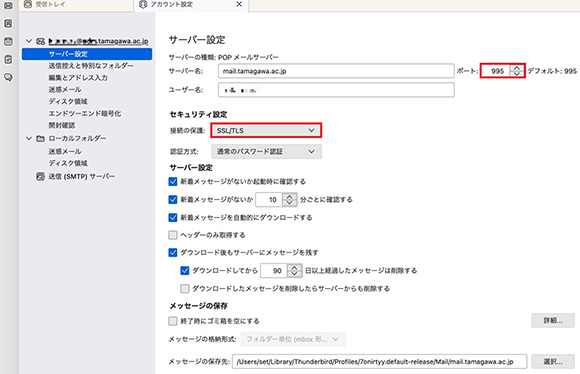
Task: Click the ポート number field
Action: coord(496,71)
